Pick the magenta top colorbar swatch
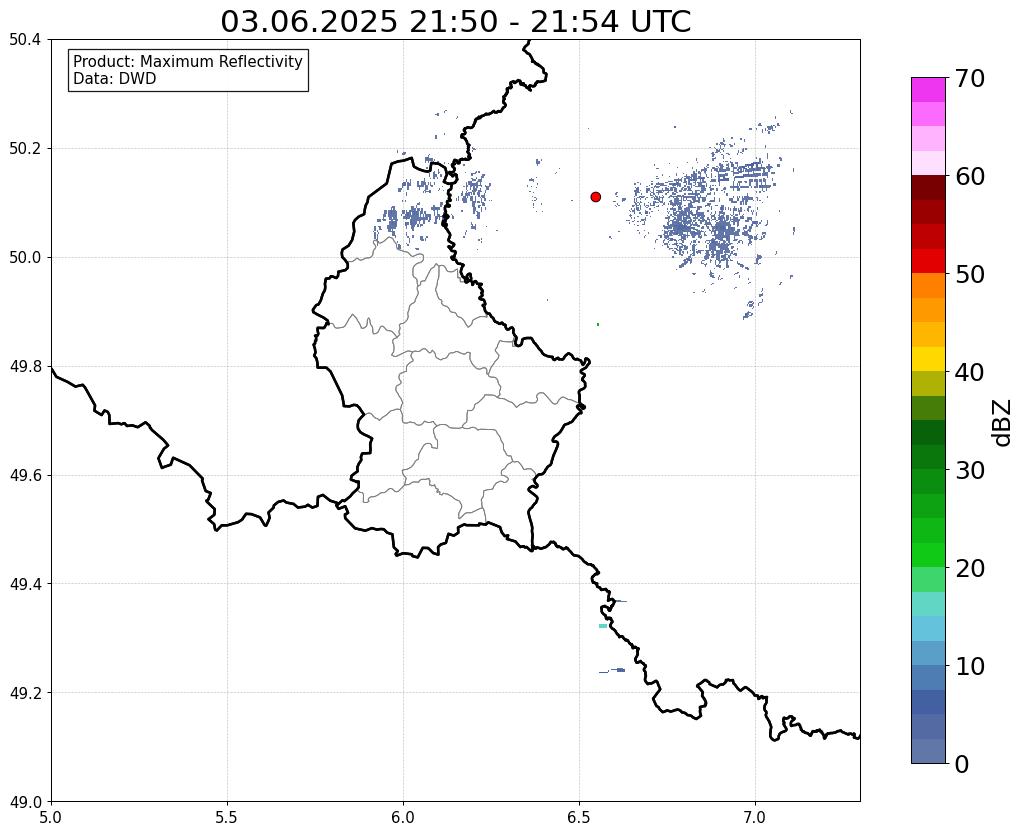This screenshot has width=1023, height=834. (x=928, y=90)
